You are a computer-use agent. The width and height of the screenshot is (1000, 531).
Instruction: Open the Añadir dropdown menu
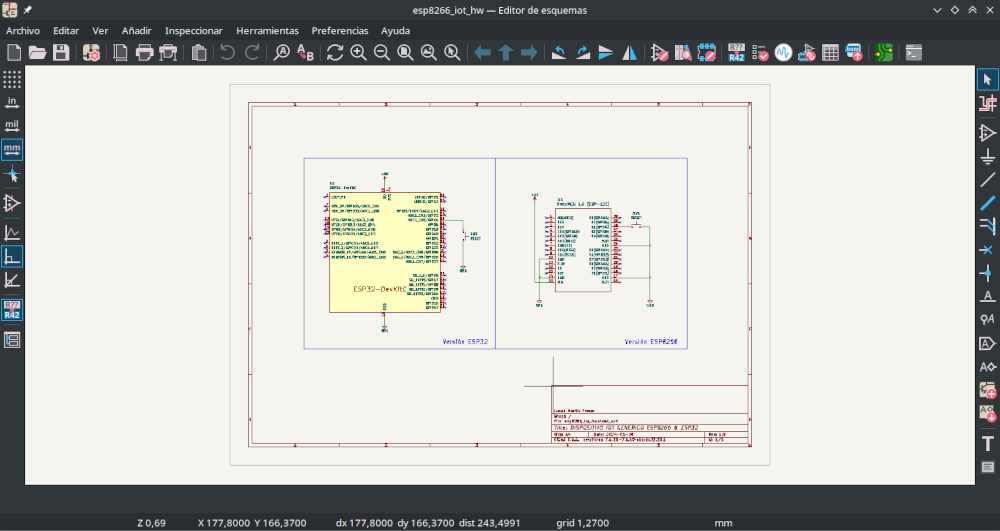[136, 31]
